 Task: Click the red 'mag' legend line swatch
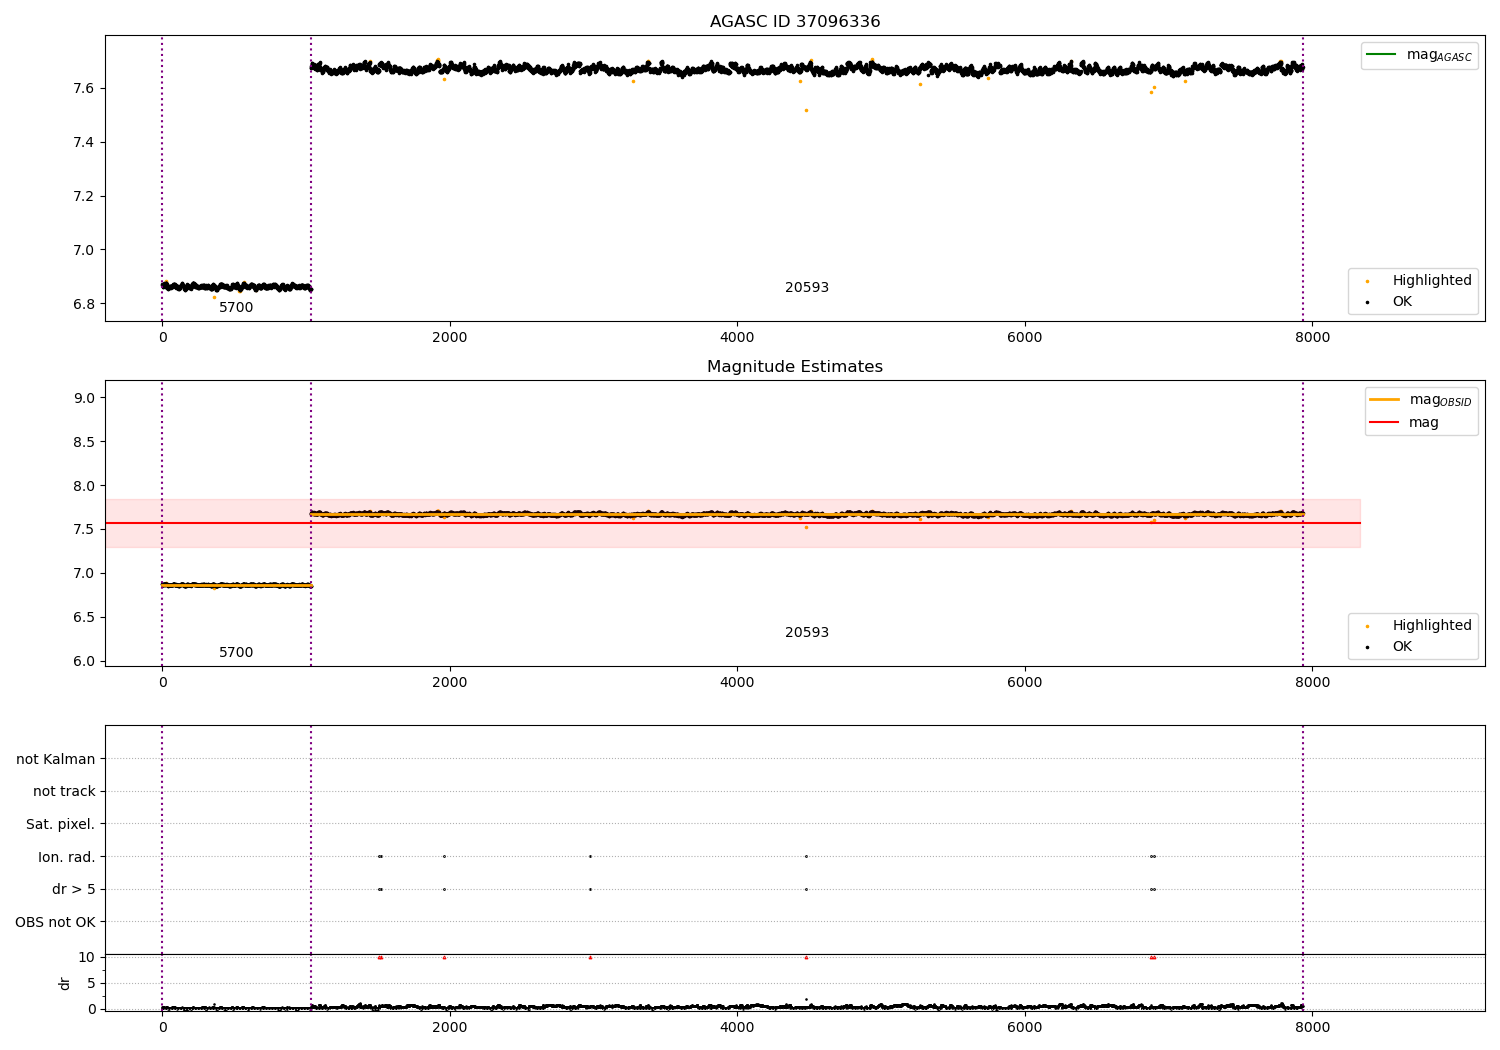click(1384, 422)
